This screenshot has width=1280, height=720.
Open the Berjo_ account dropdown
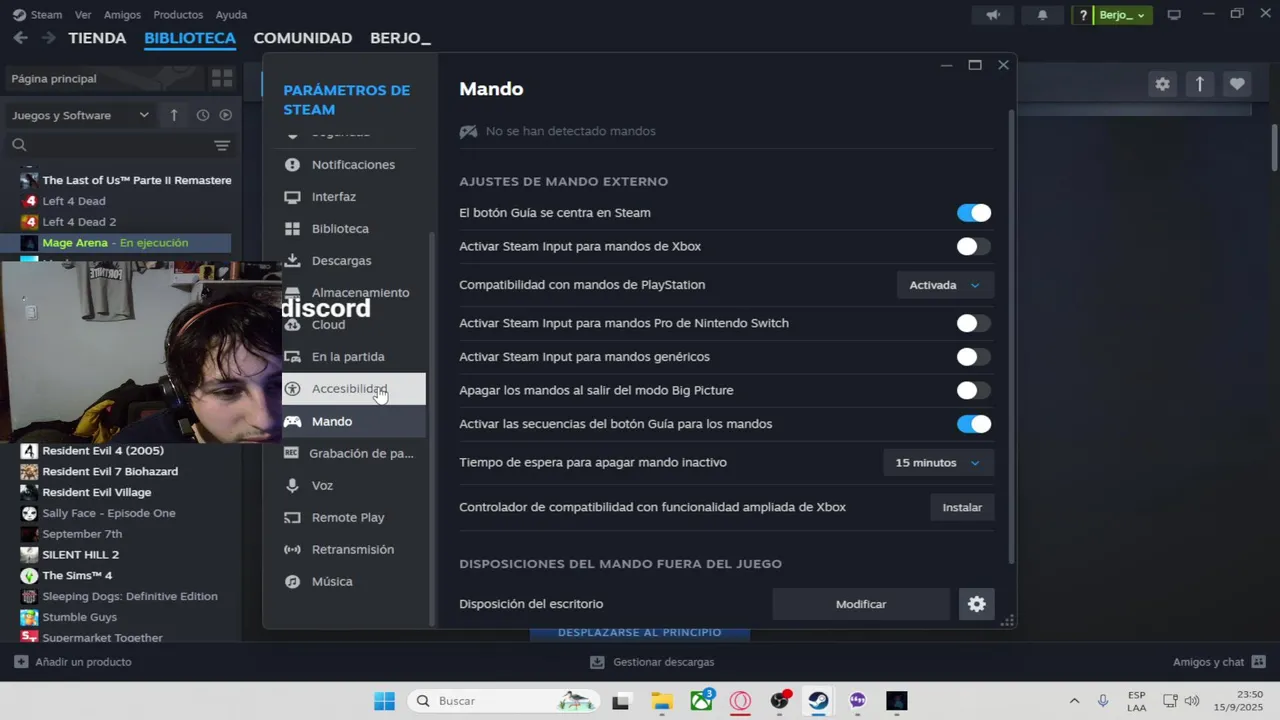(x=1123, y=15)
